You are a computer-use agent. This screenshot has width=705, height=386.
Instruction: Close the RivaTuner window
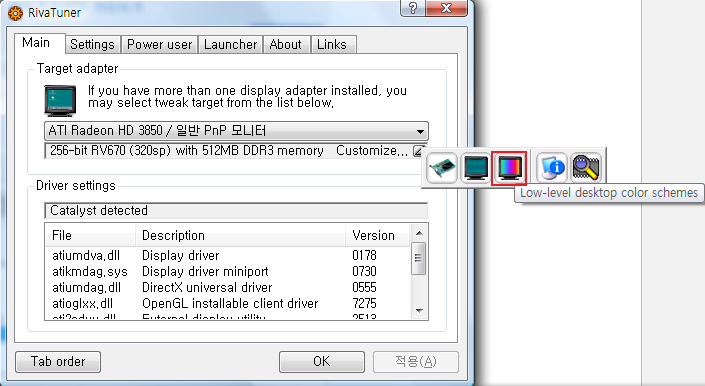pyautogui.click(x=446, y=8)
